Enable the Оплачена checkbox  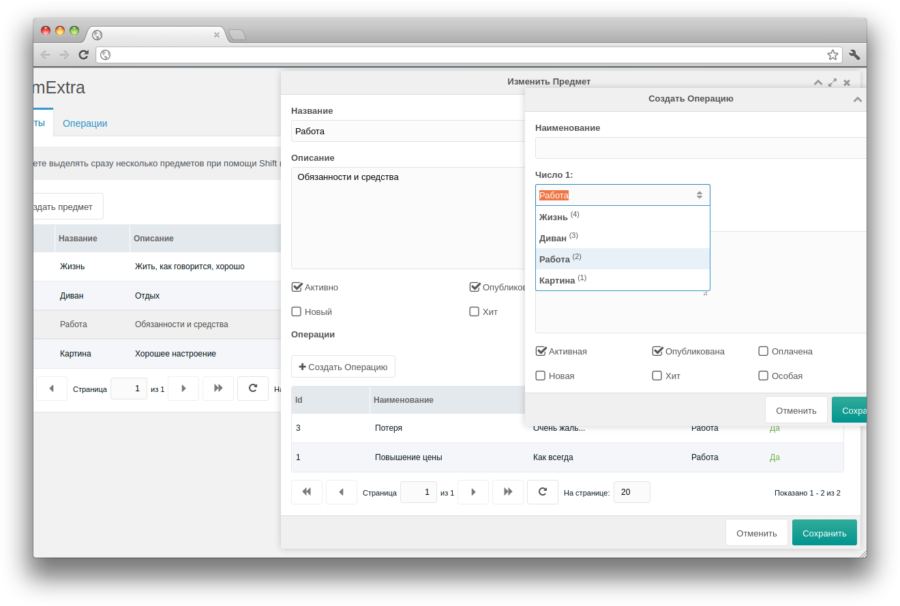pyautogui.click(x=764, y=351)
